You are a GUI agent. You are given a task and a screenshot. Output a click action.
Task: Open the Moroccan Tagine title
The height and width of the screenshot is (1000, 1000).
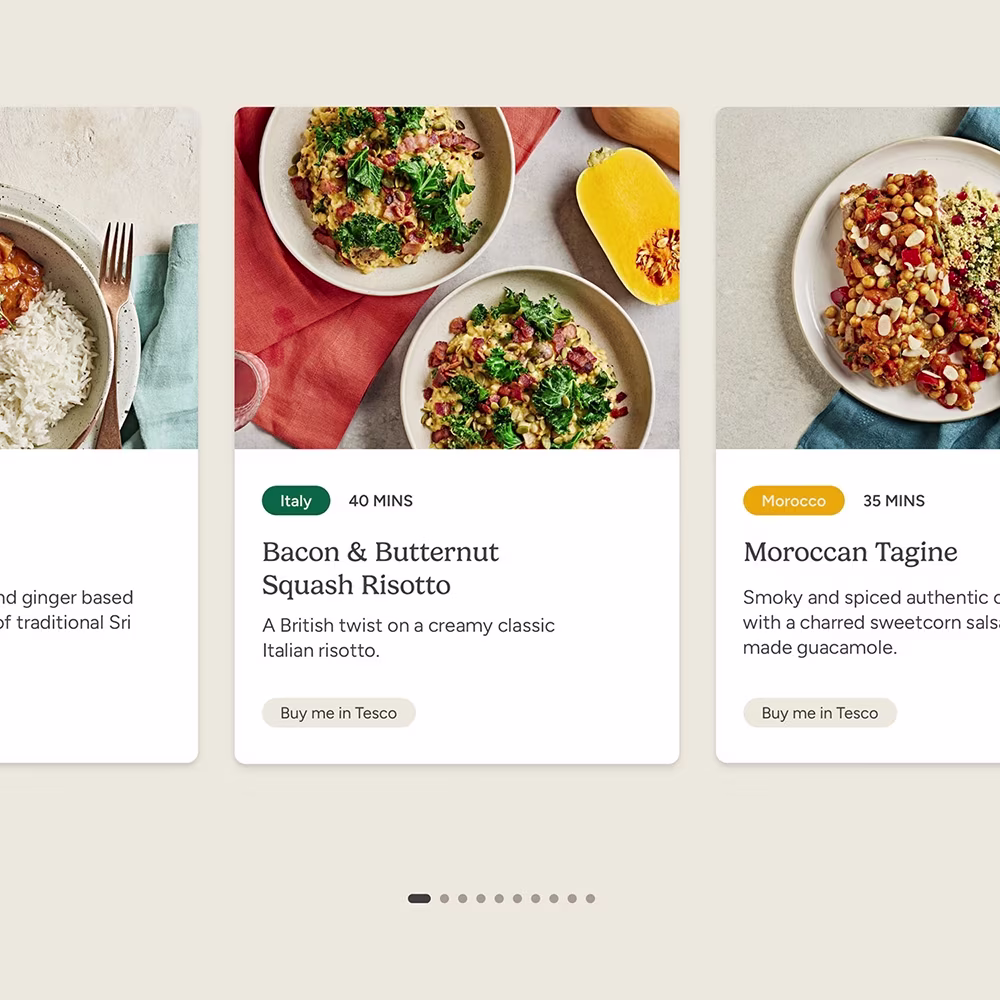[850, 552]
